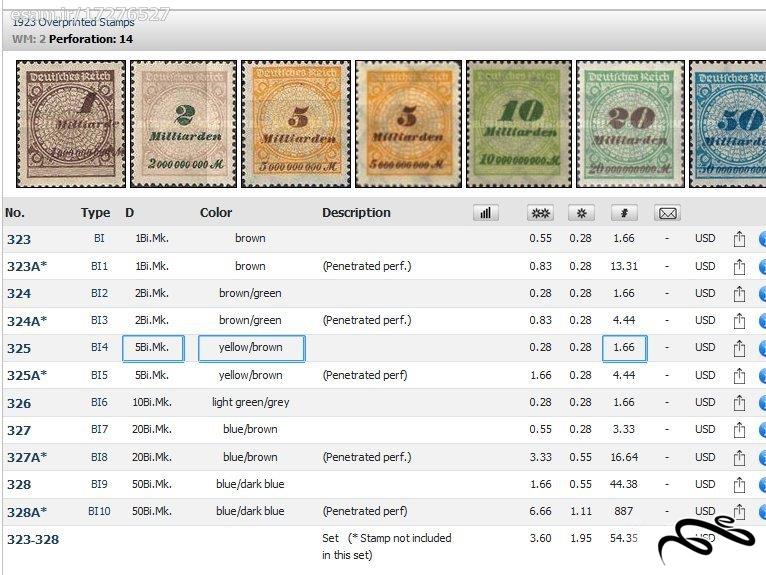The width and height of the screenshot is (766, 575).
Task: Click the 3.60 set mint price
Action: coord(540,538)
